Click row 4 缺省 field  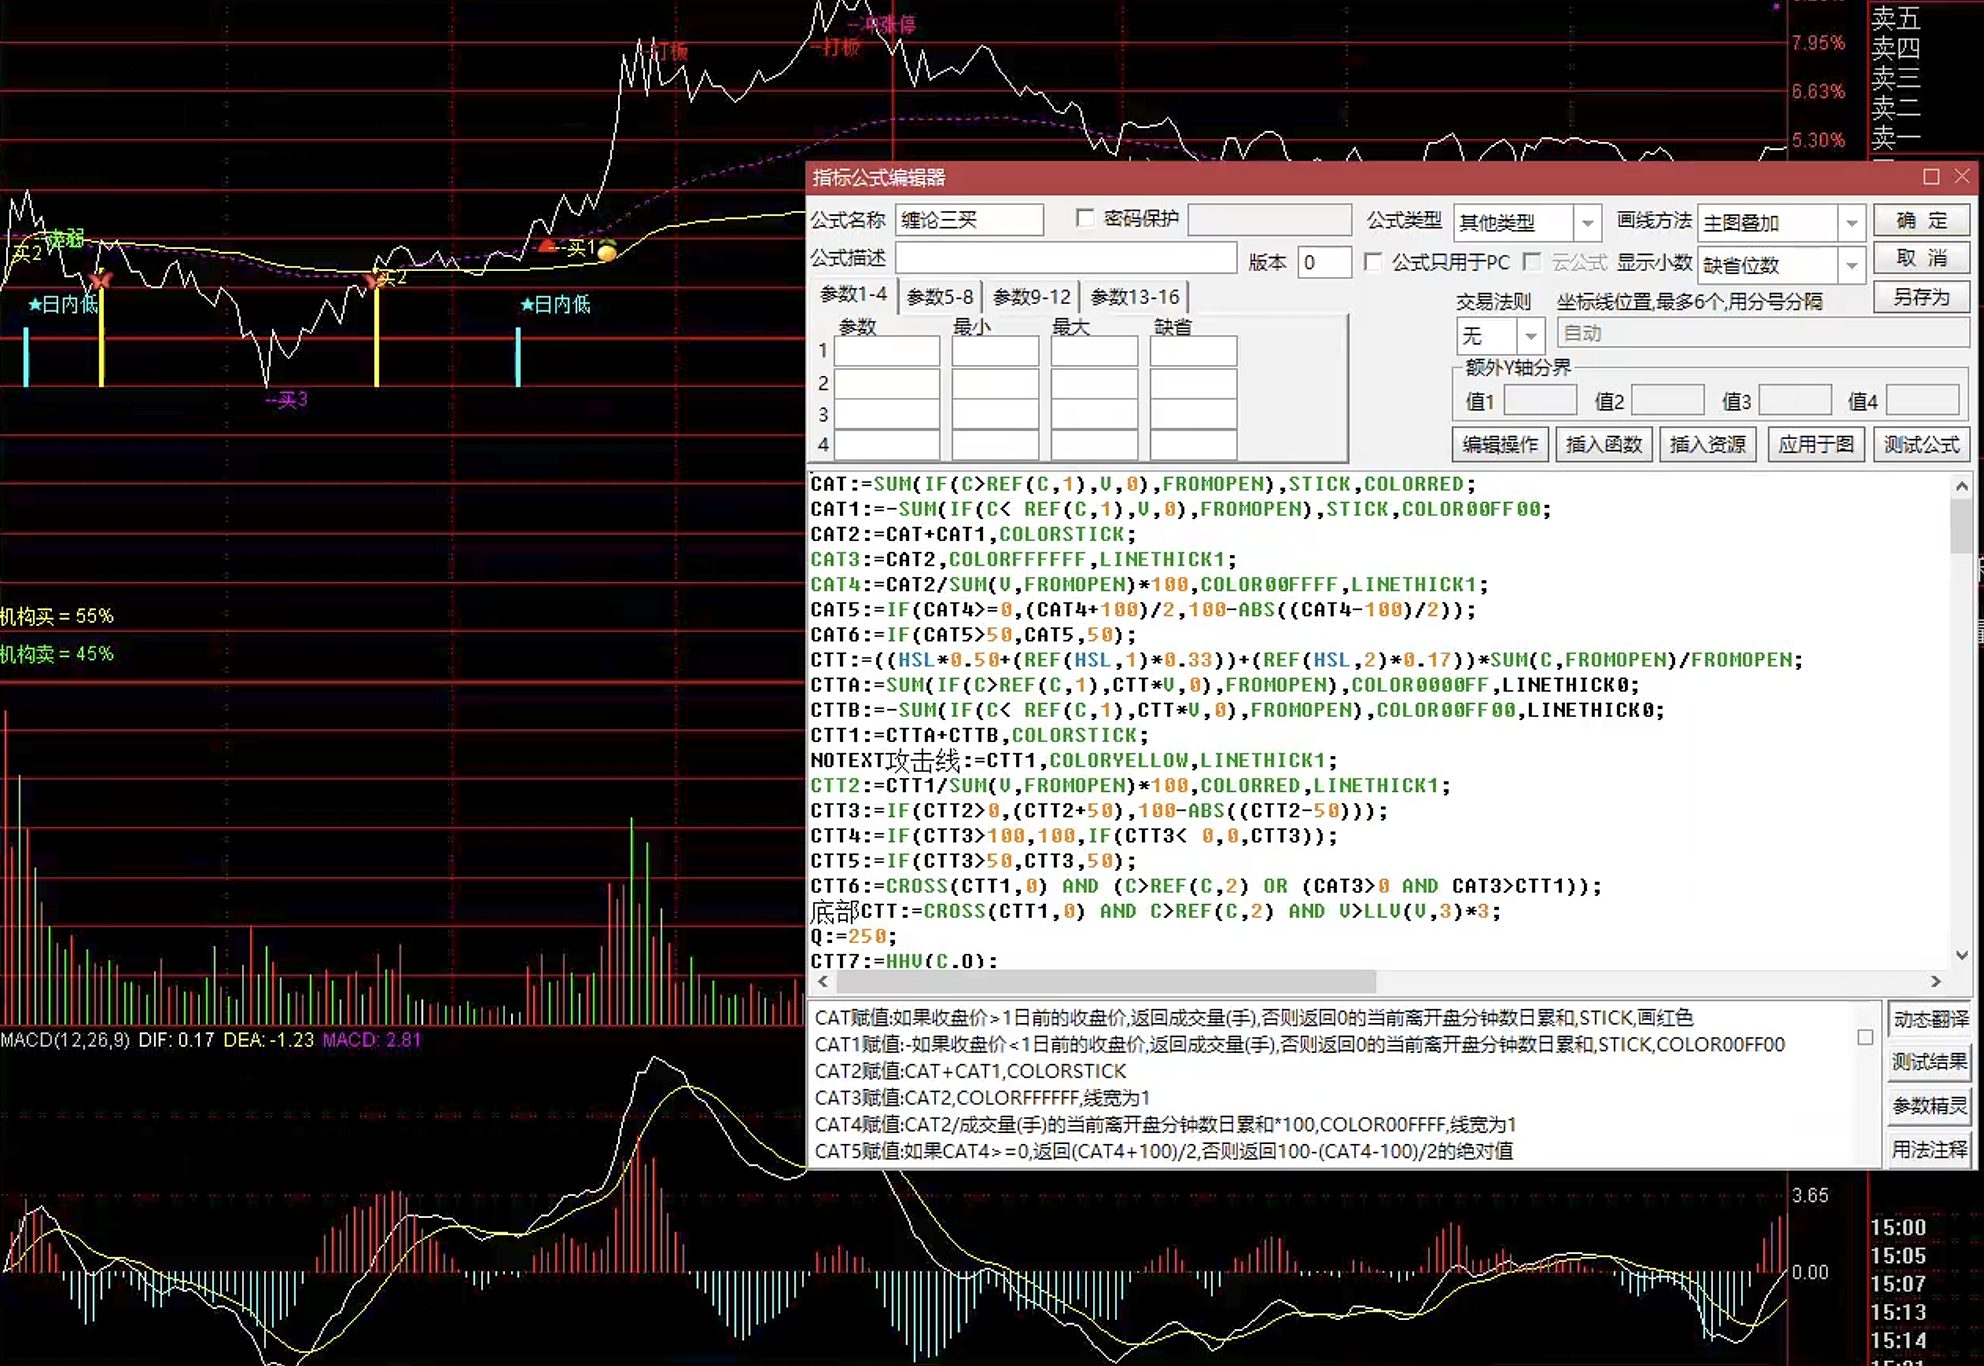[1193, 444]
